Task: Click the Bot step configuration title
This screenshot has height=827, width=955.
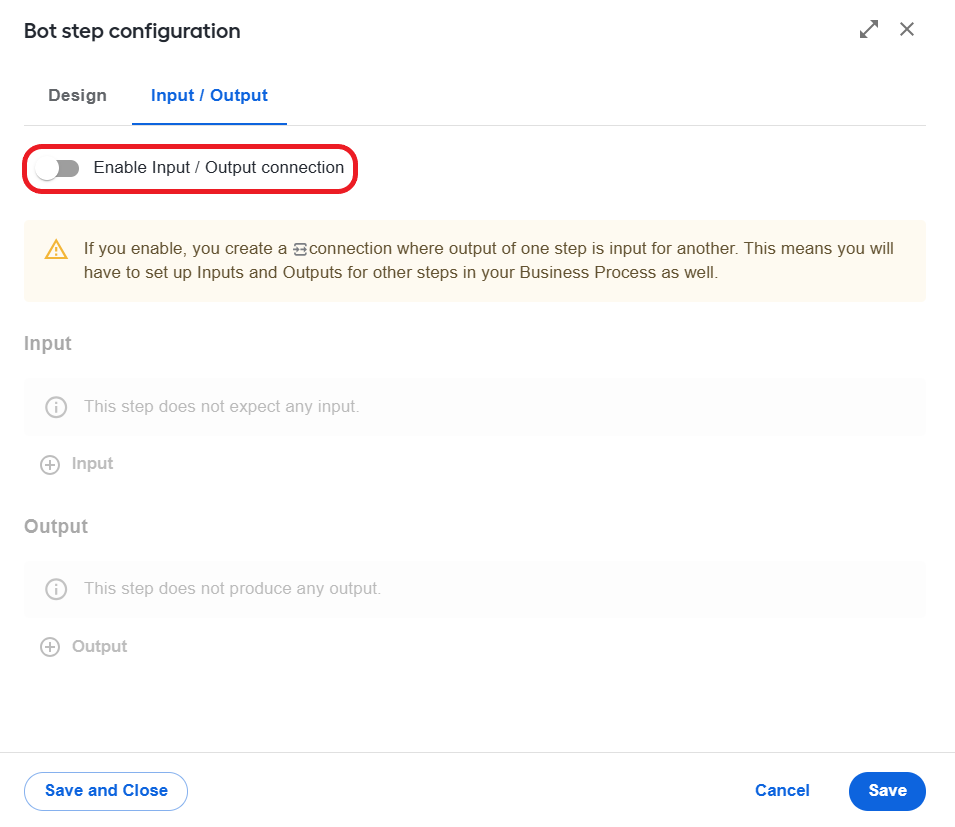Action: pyautogui.click(x=132, y=31)
